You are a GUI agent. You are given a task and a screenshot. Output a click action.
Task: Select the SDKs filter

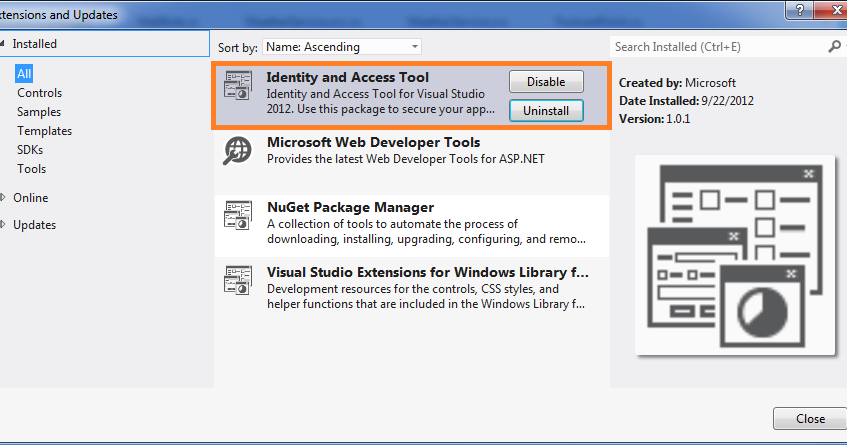(30, 150)
